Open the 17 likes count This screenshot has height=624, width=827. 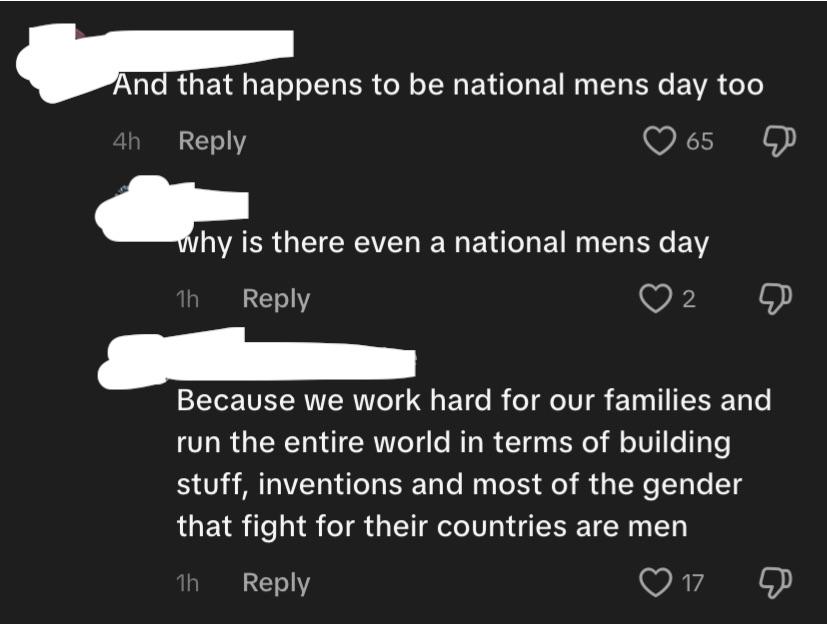693,583
